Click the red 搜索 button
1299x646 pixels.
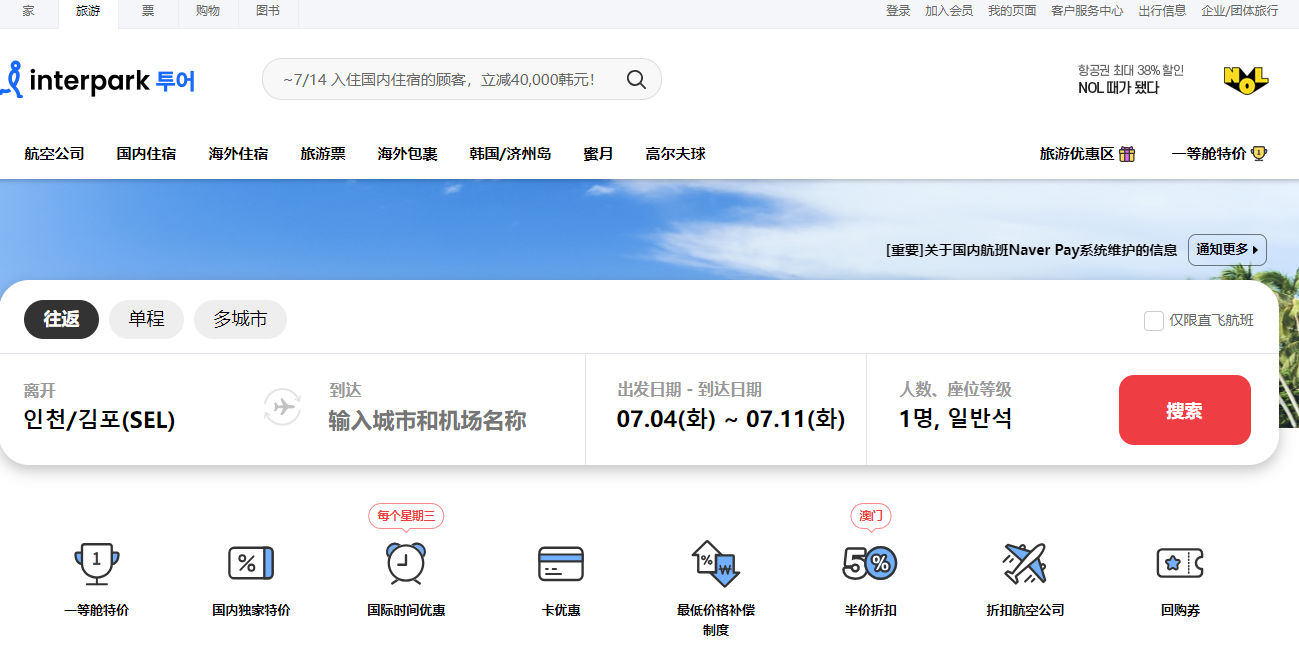point(1184,409)
